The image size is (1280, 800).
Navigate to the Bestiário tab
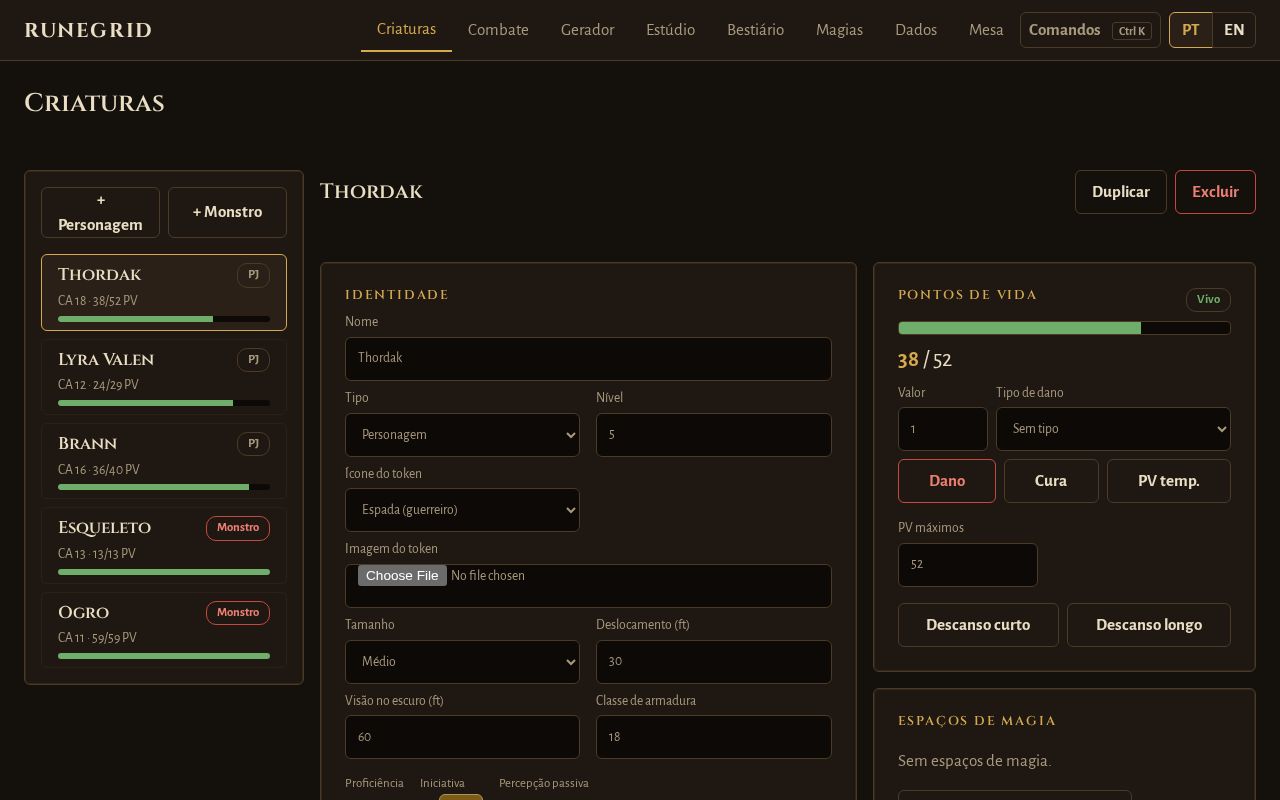coord(755,30)
